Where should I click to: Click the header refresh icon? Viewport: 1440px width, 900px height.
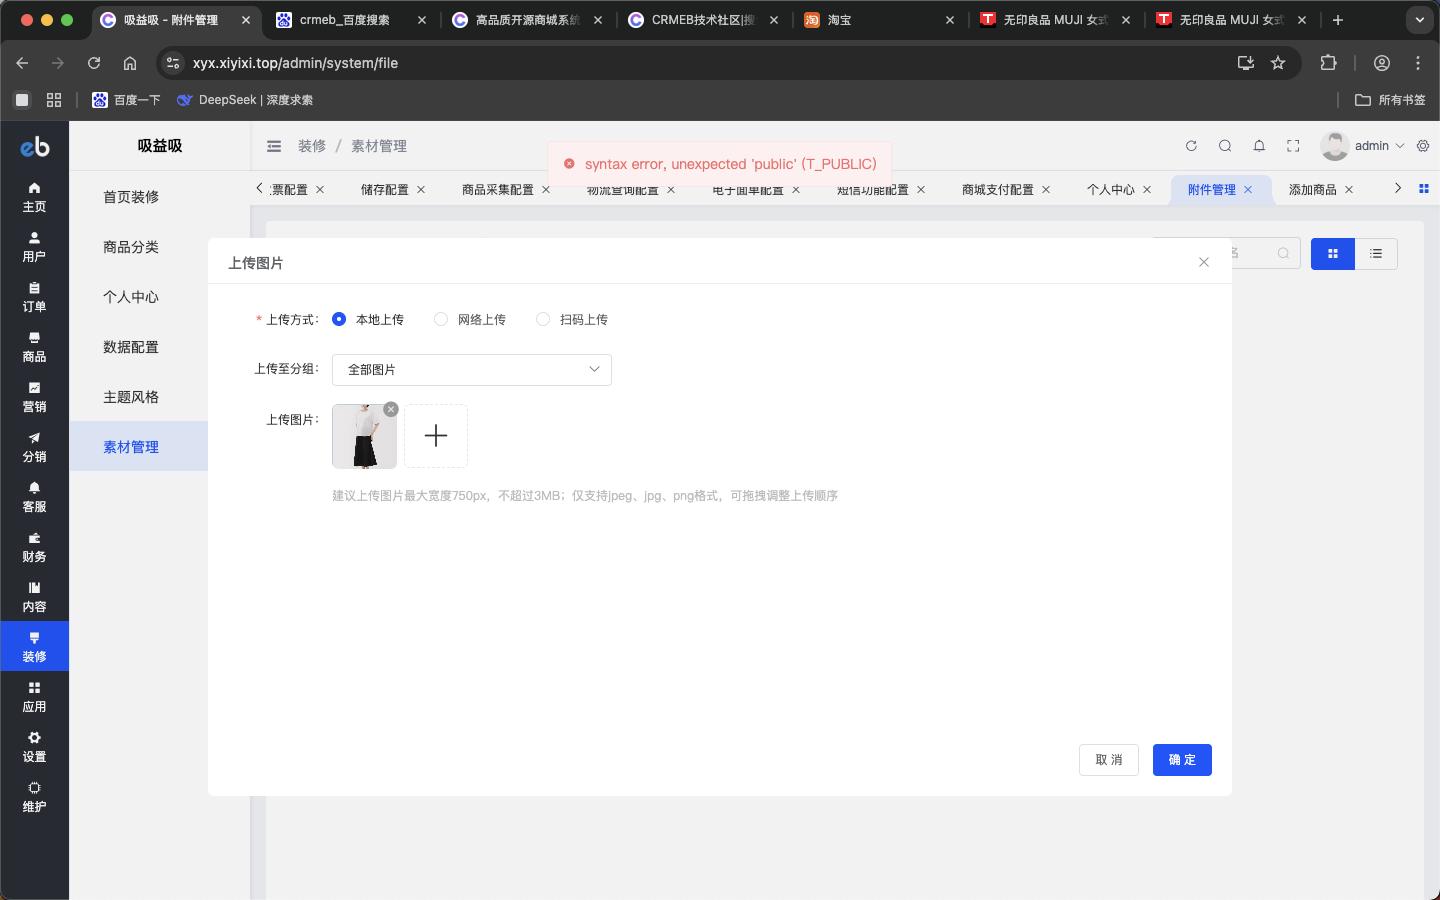[1191, 146]
